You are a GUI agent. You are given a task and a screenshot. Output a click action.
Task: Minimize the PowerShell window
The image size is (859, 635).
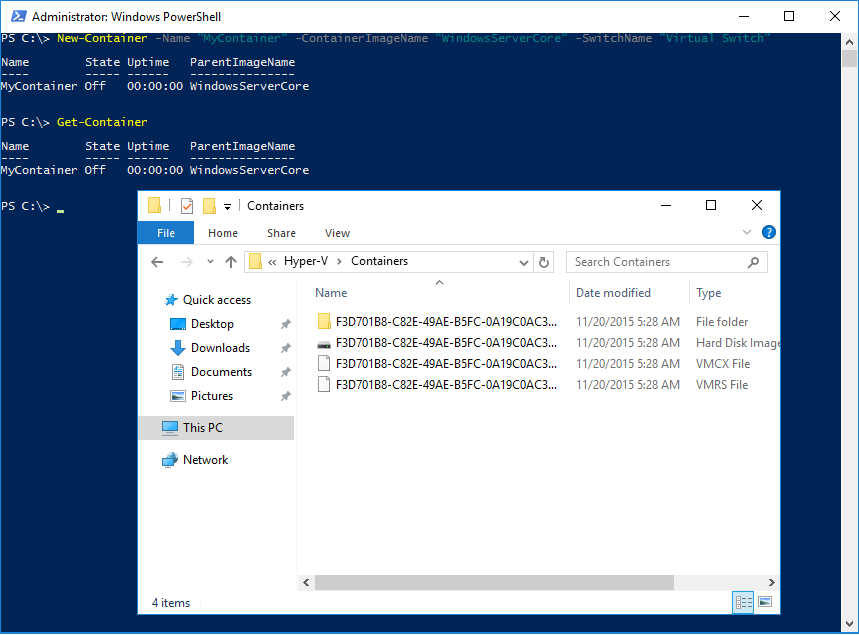click(x=744, y=16)
